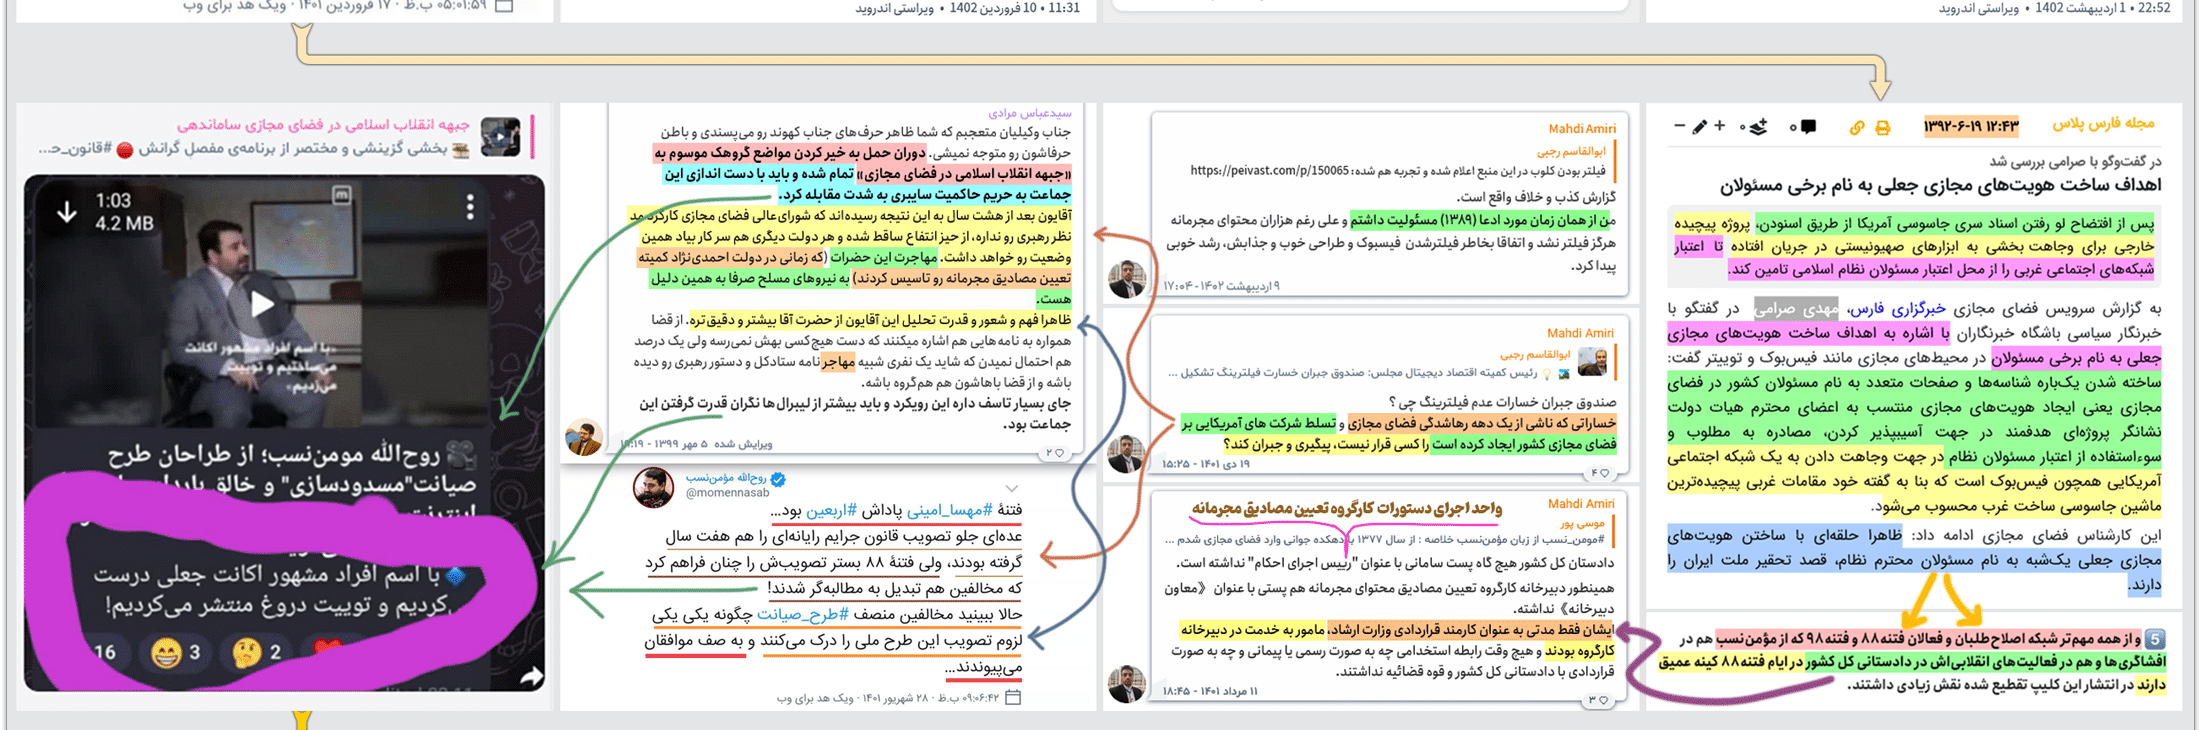This screenshot has height=730, width=2201.
Task: Like the filtering damages post with the heart counted ۴
Action: (x=1604, y=473)
